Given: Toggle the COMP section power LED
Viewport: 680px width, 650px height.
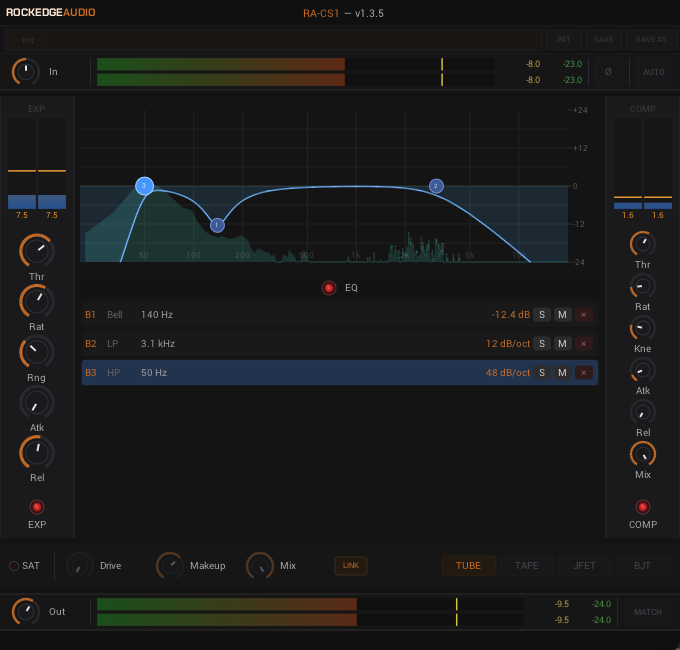Looking at the screenshot, I should pos(642,506).
